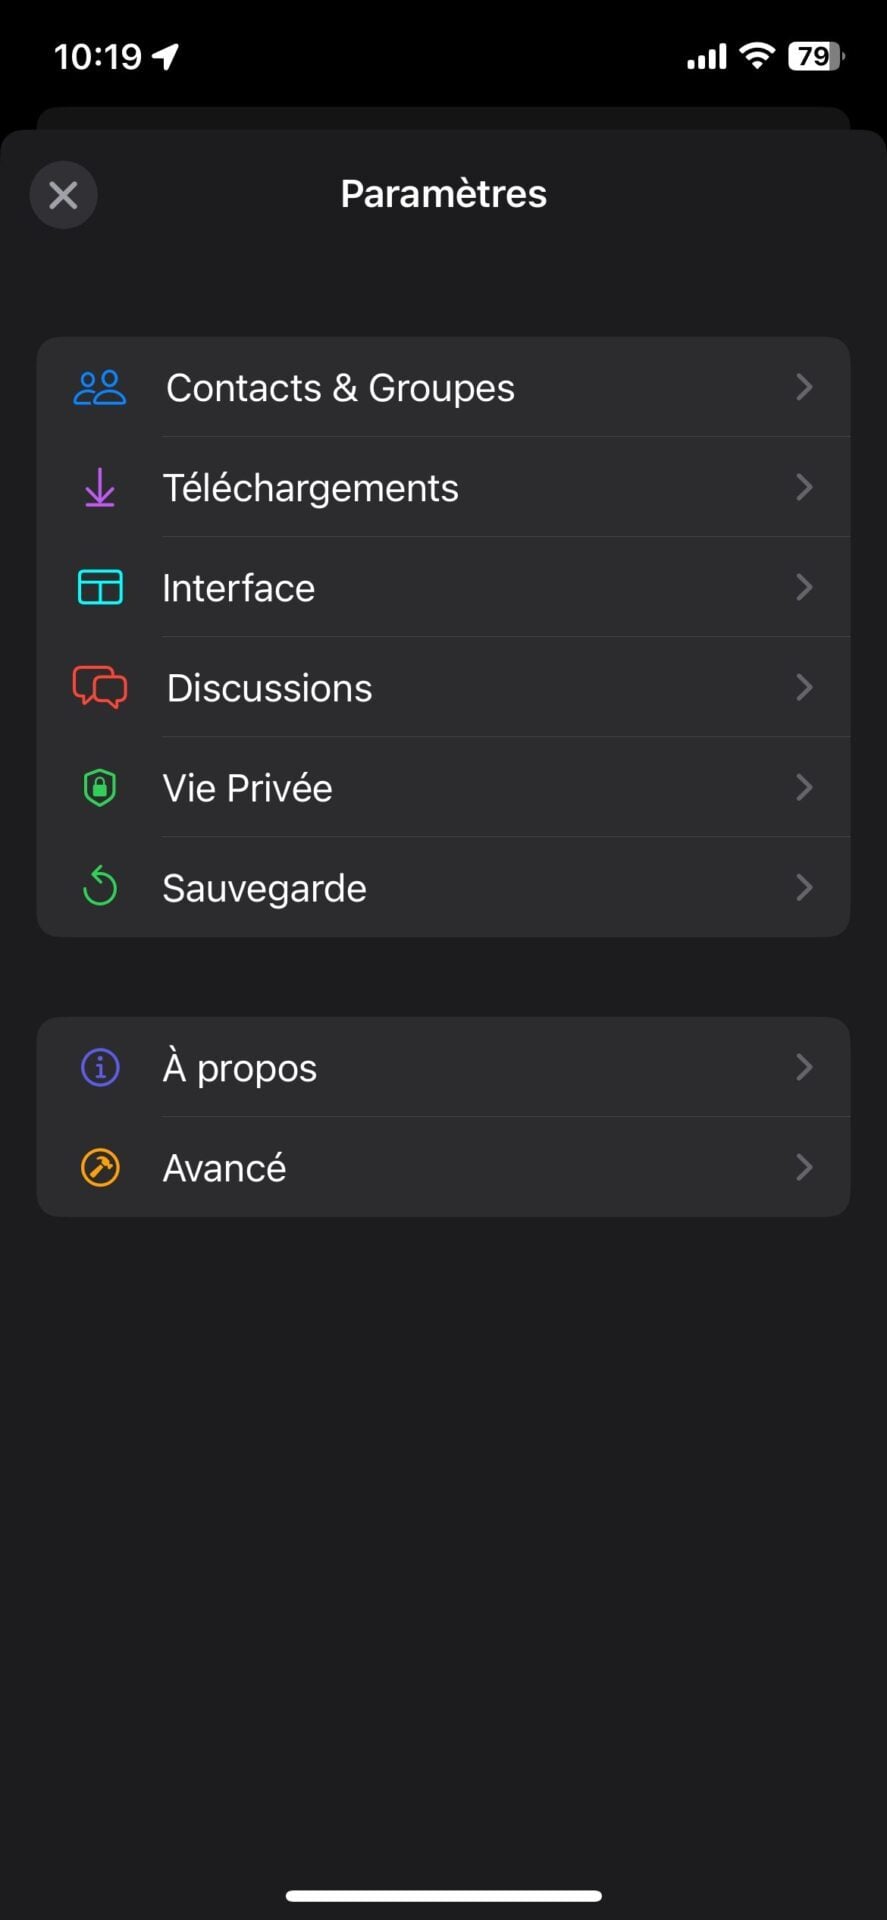Image resolution: width=887 pixels, height=1920 pixels.
Task: Expand the Contacts & Groupes chevron
Action: 804,388
